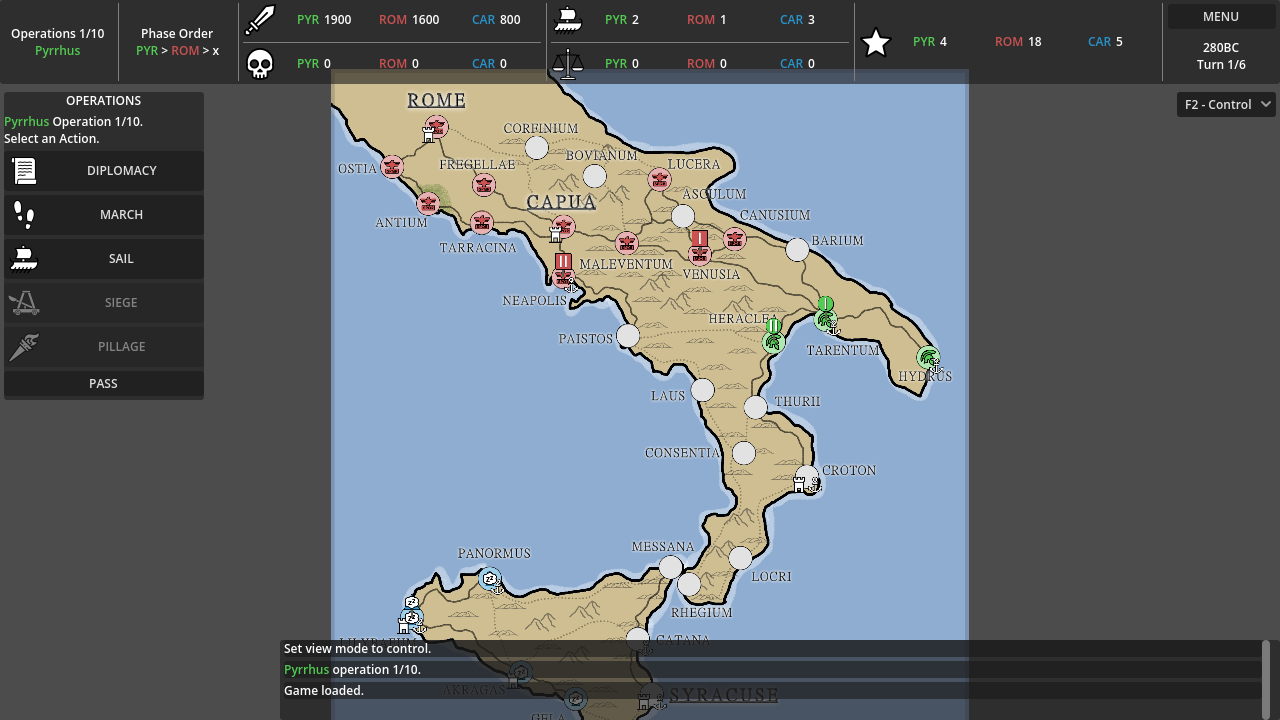Click the fortress tower icon beside Capua
1280x720 pixels.
[x=555, y=234]
